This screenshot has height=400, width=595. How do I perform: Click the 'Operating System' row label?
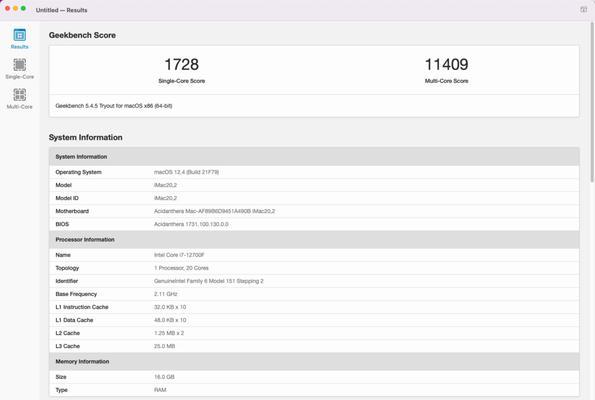tap(79, 172)
